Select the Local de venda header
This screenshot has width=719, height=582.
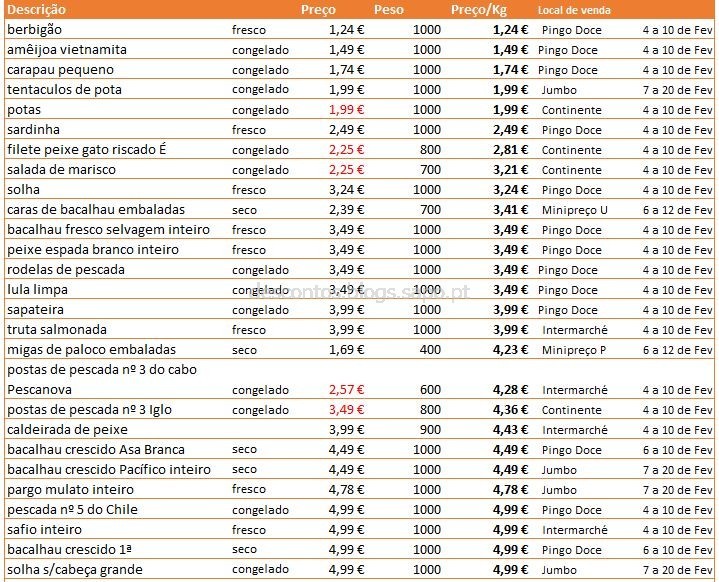(574, 10)
